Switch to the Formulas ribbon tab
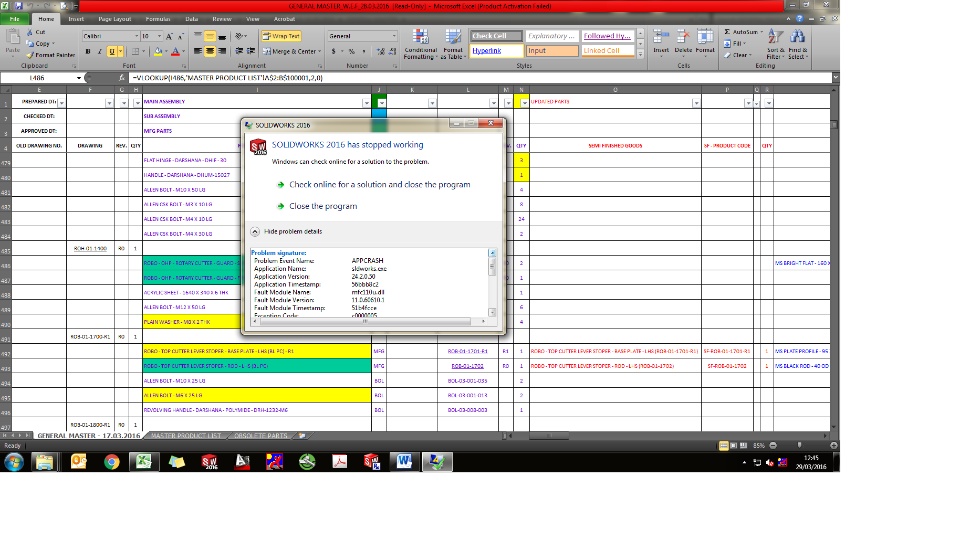The width and height of the screenshot is (960, 540). [158, 19]
